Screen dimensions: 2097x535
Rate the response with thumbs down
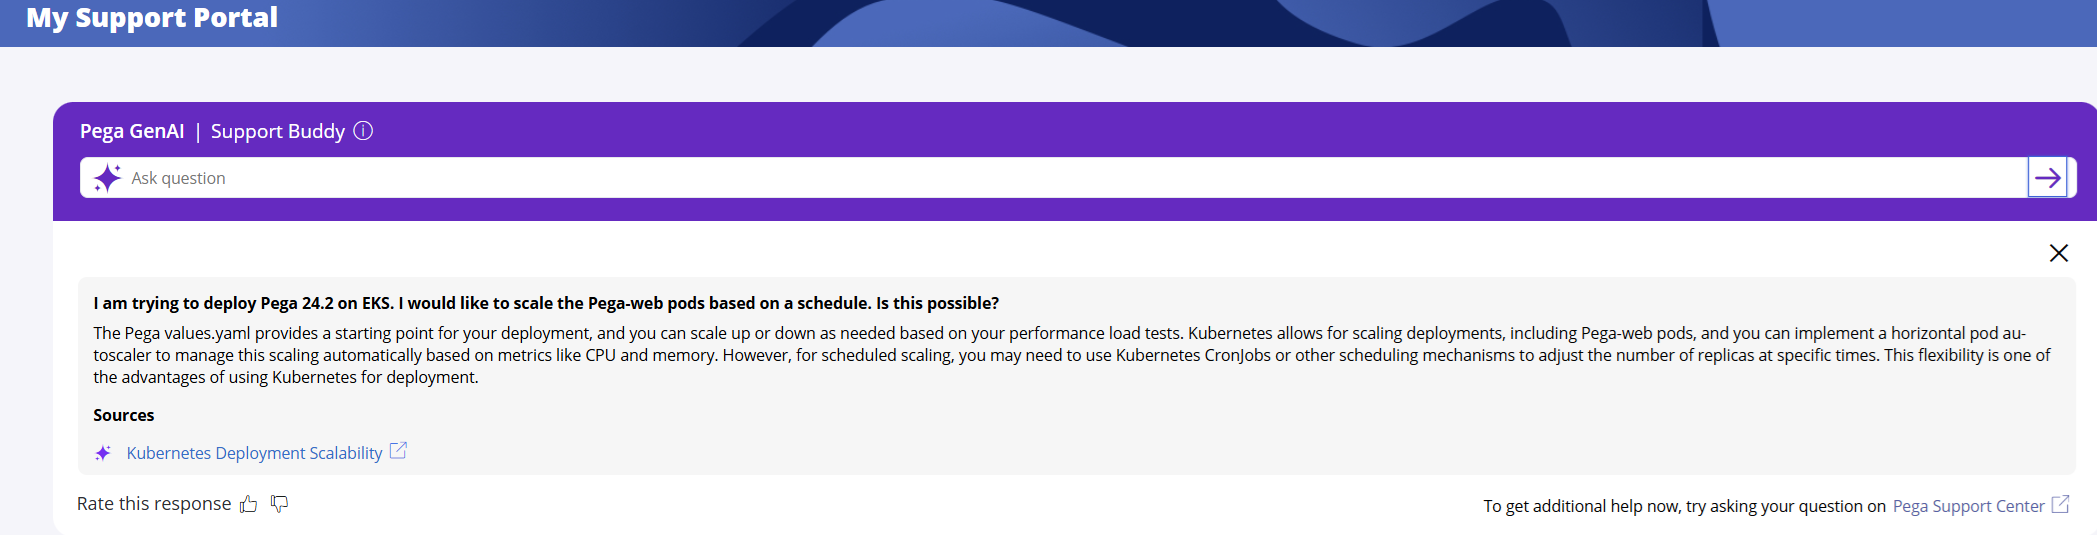[x=280, y=504]
